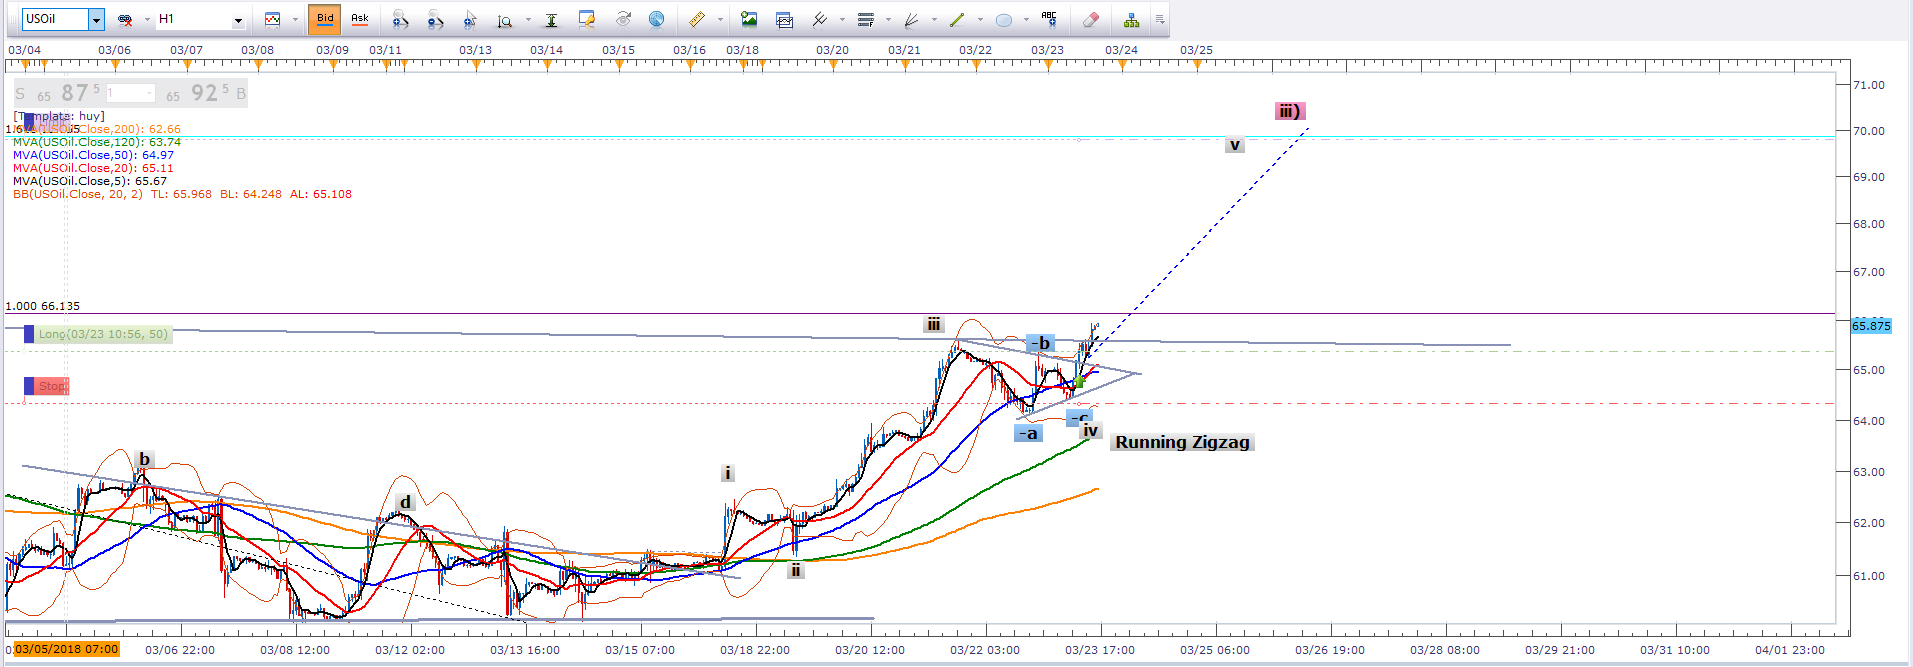
Task: Click the zoom out magnifier icon
Action: (435, 19)
